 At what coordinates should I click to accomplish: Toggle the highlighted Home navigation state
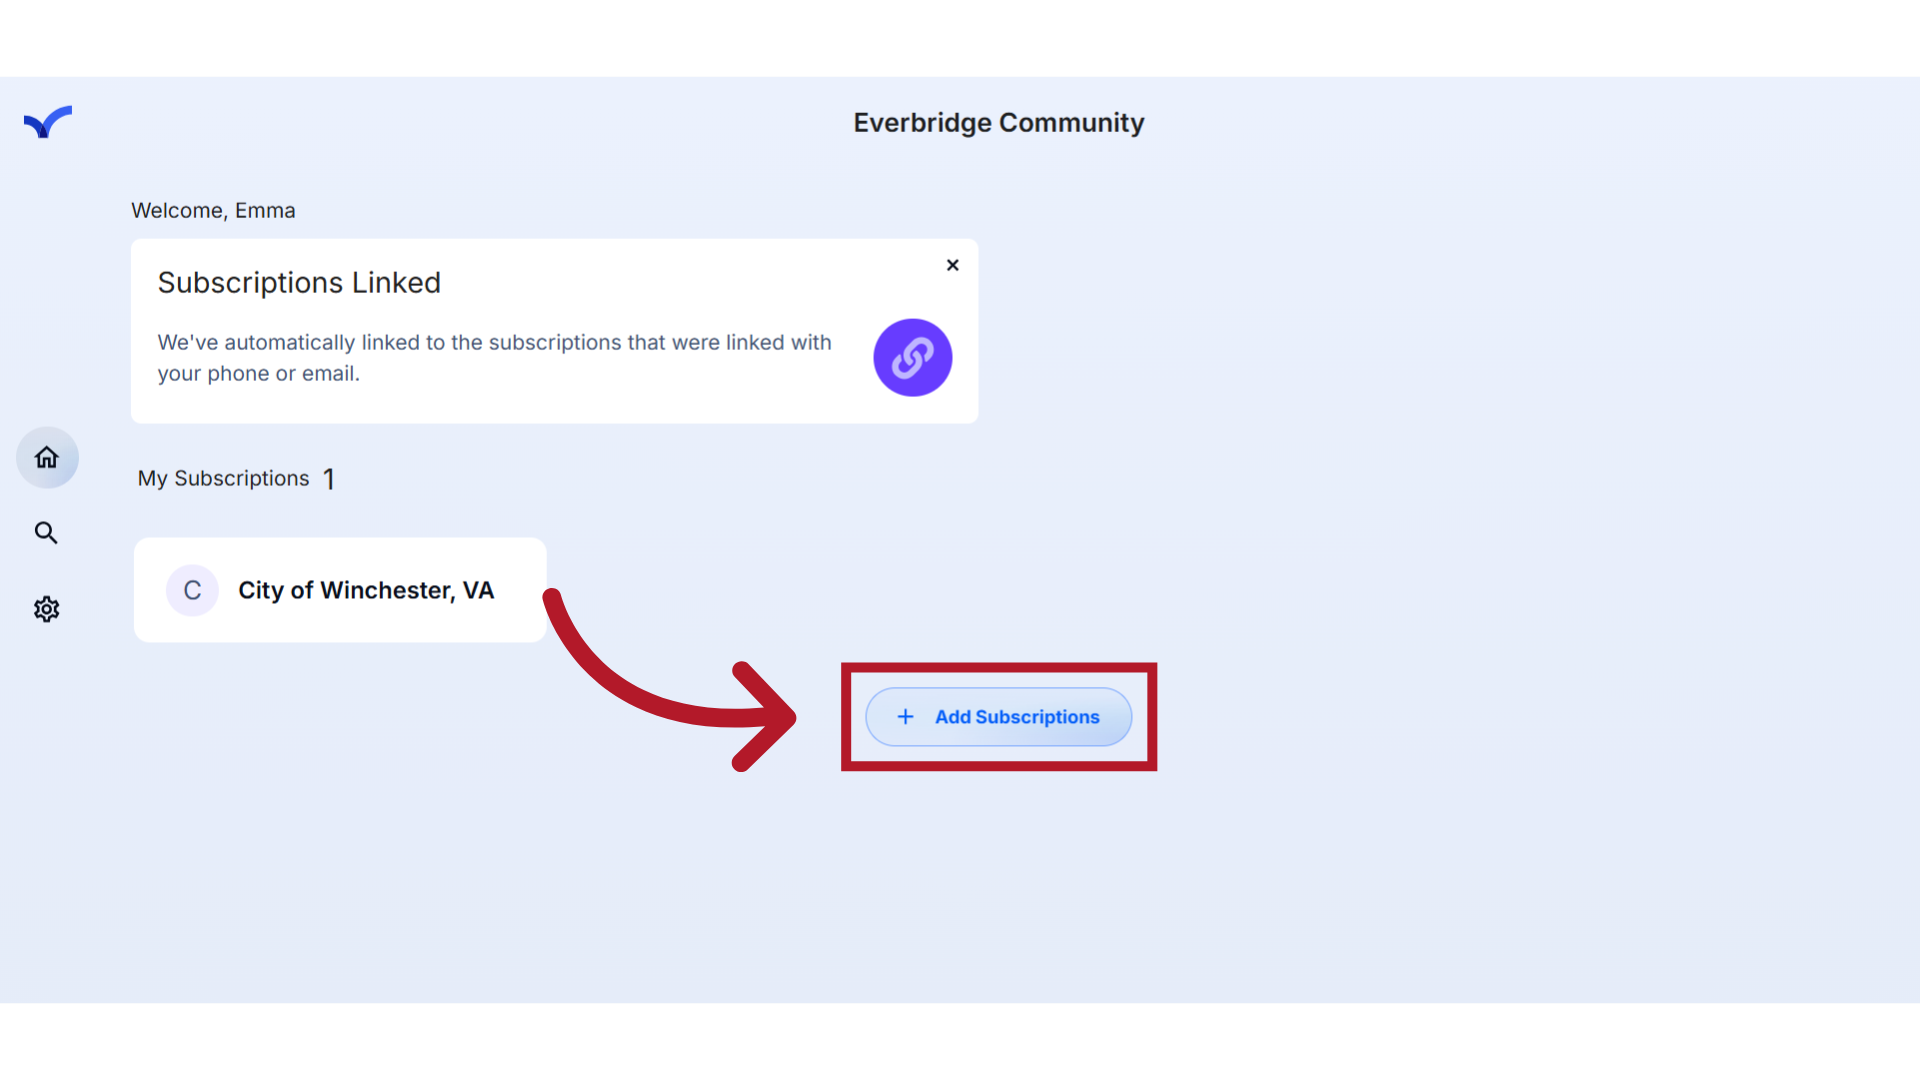(46, 457)
